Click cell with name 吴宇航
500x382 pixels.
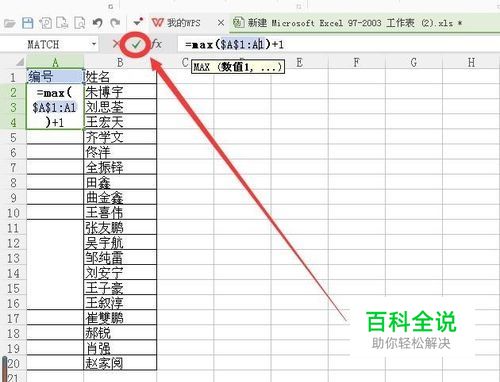(x=120, y=242)
